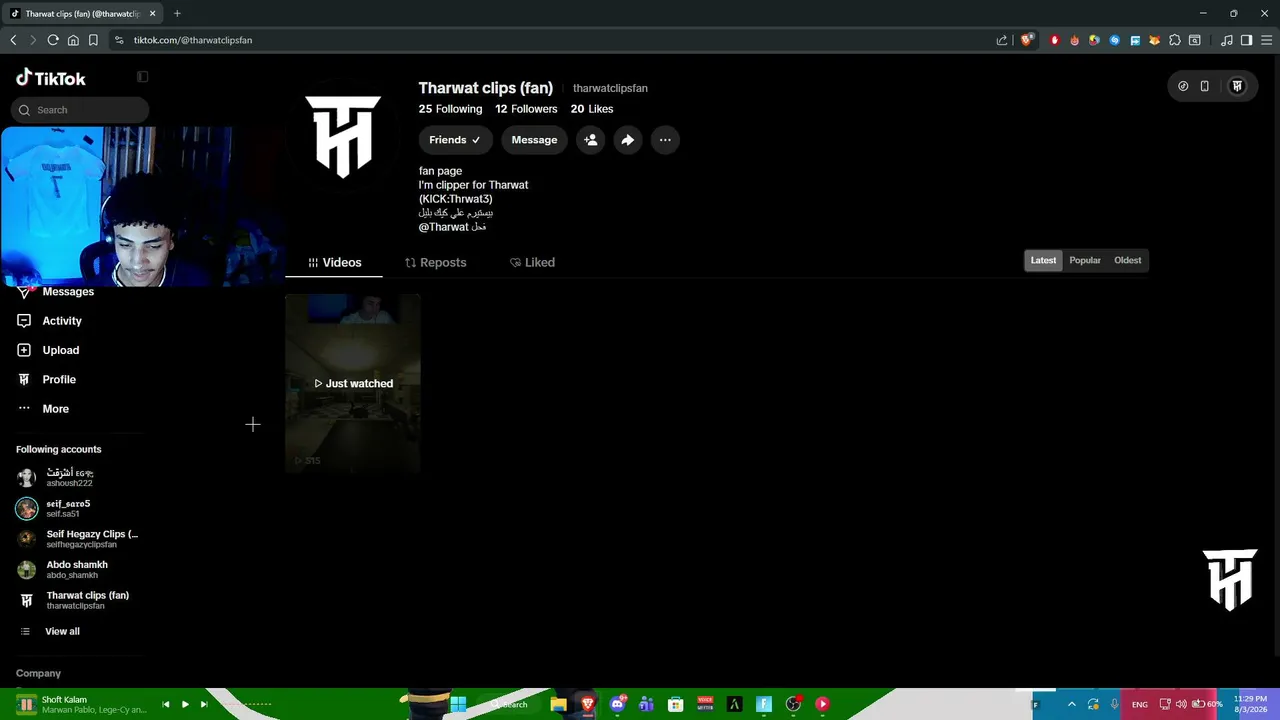Click the Upload plus icon

coord(24,350)
